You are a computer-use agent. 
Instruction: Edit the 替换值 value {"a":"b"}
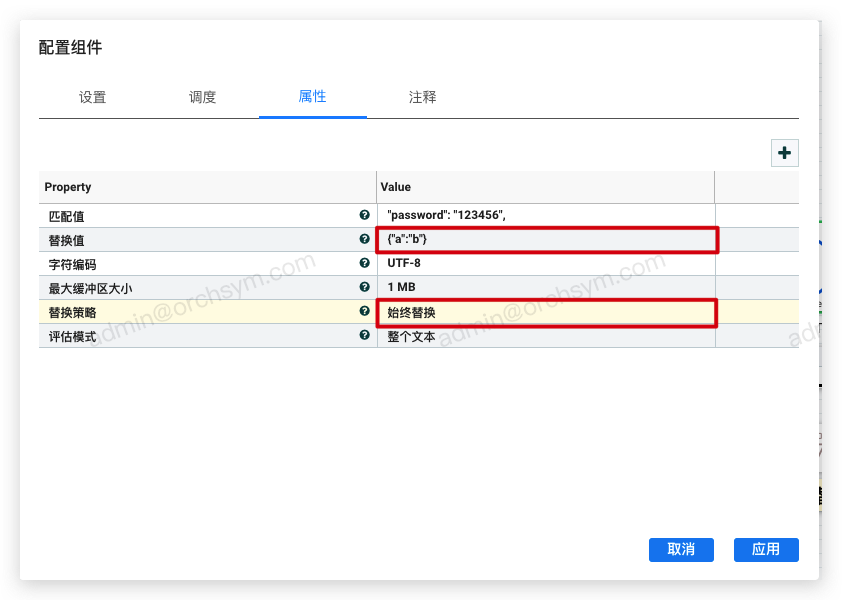point(545,240)
